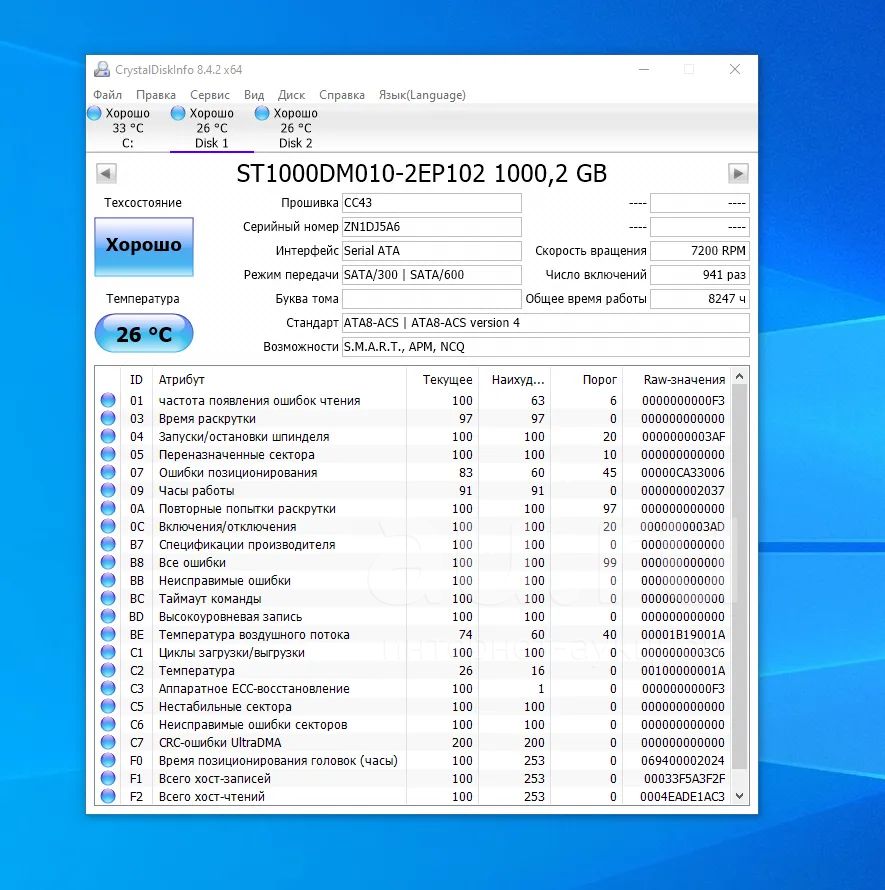Click the transfer mode field SATA/300 | SATA/600
This screenshot has width=885, height=890.
(431, 275)
